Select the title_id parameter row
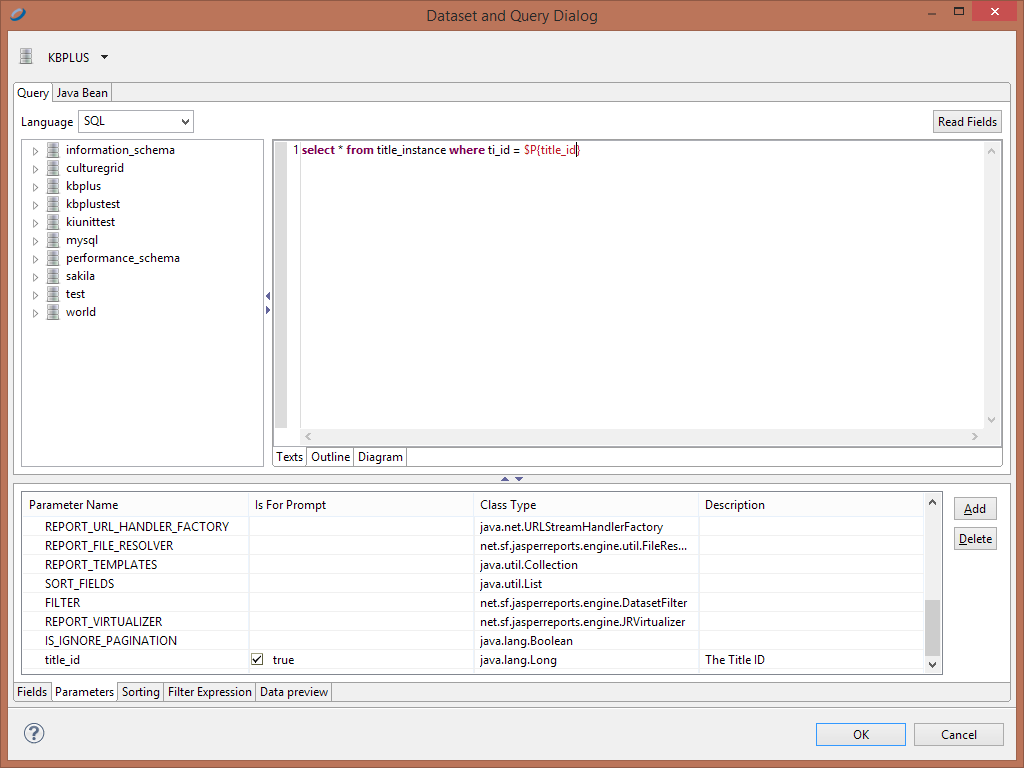Screen dimensions: 1024x768 click(x=473, y=660)
